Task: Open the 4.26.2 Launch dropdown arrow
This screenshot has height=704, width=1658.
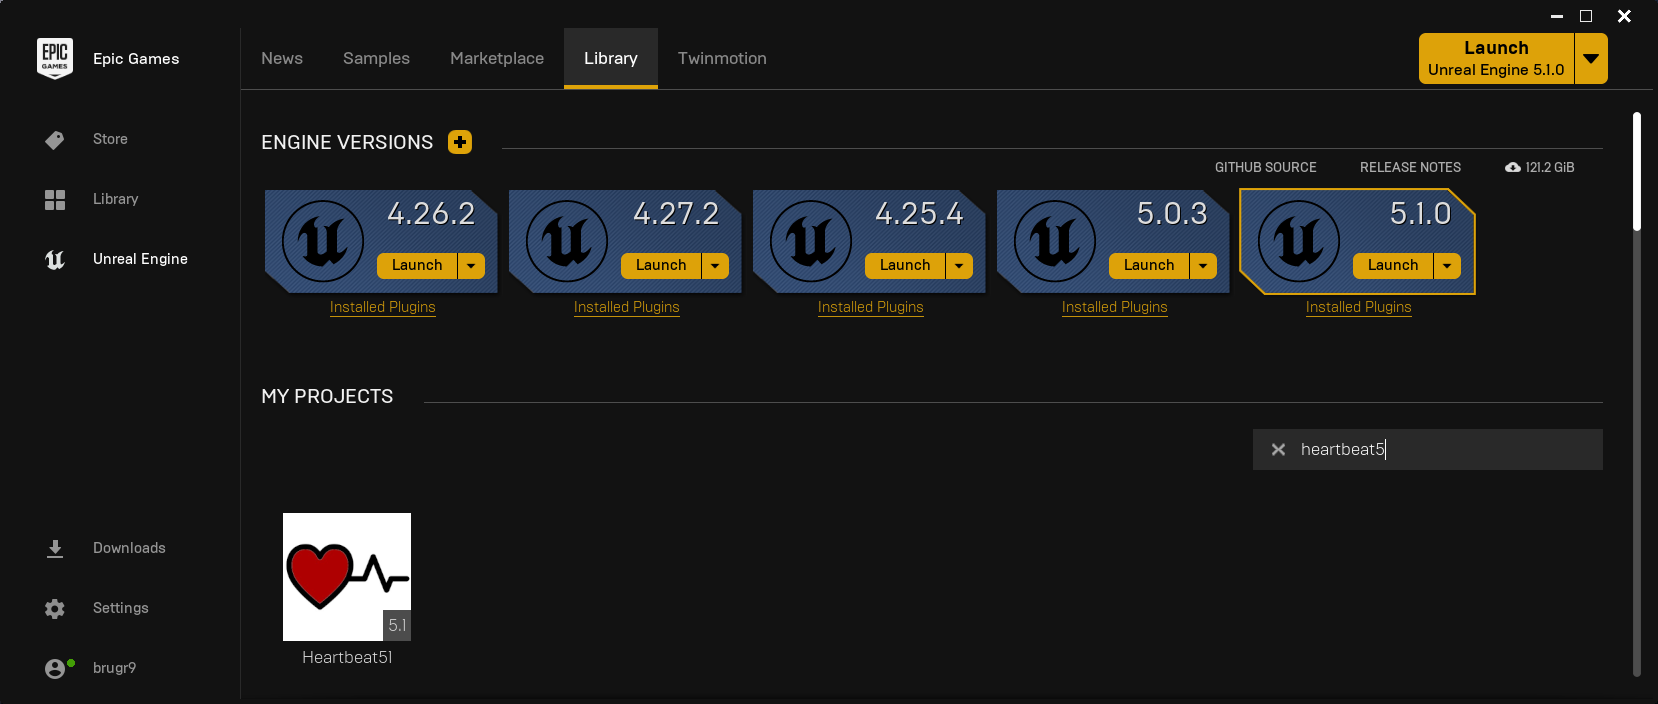Action: (471, 265)
